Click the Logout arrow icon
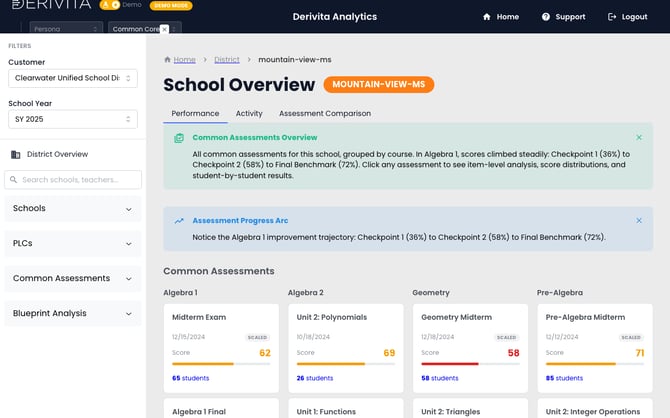 tap(612, 17)
